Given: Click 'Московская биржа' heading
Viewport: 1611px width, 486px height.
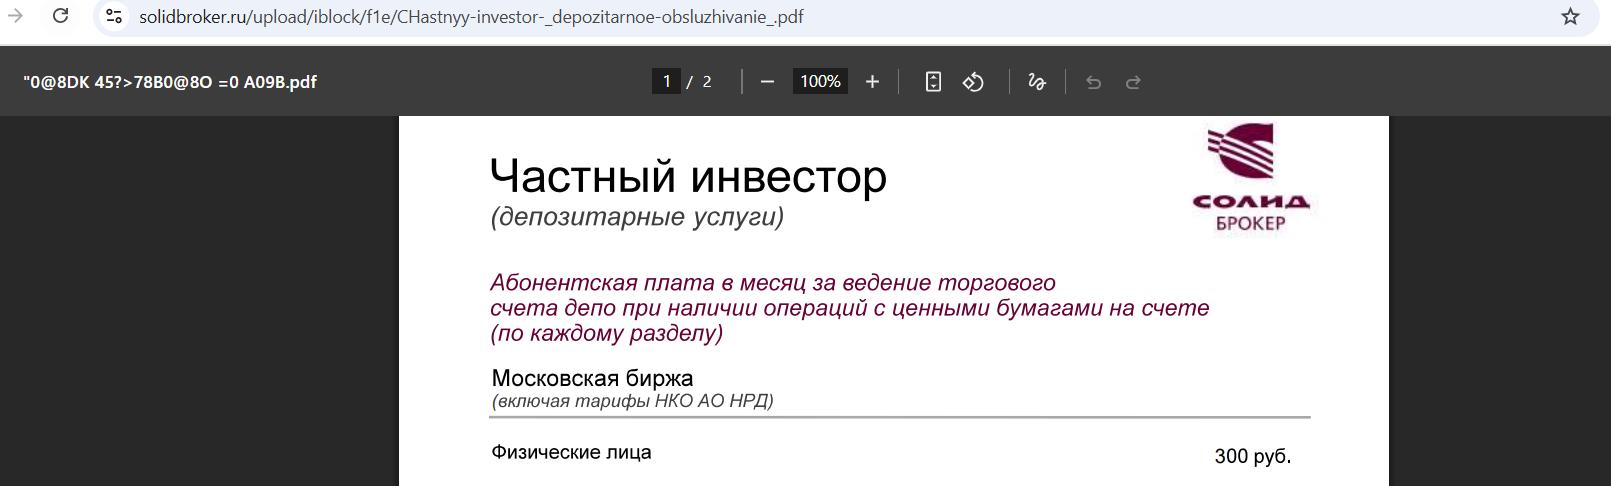Looking at the screenshot, I should pos(592,378).
